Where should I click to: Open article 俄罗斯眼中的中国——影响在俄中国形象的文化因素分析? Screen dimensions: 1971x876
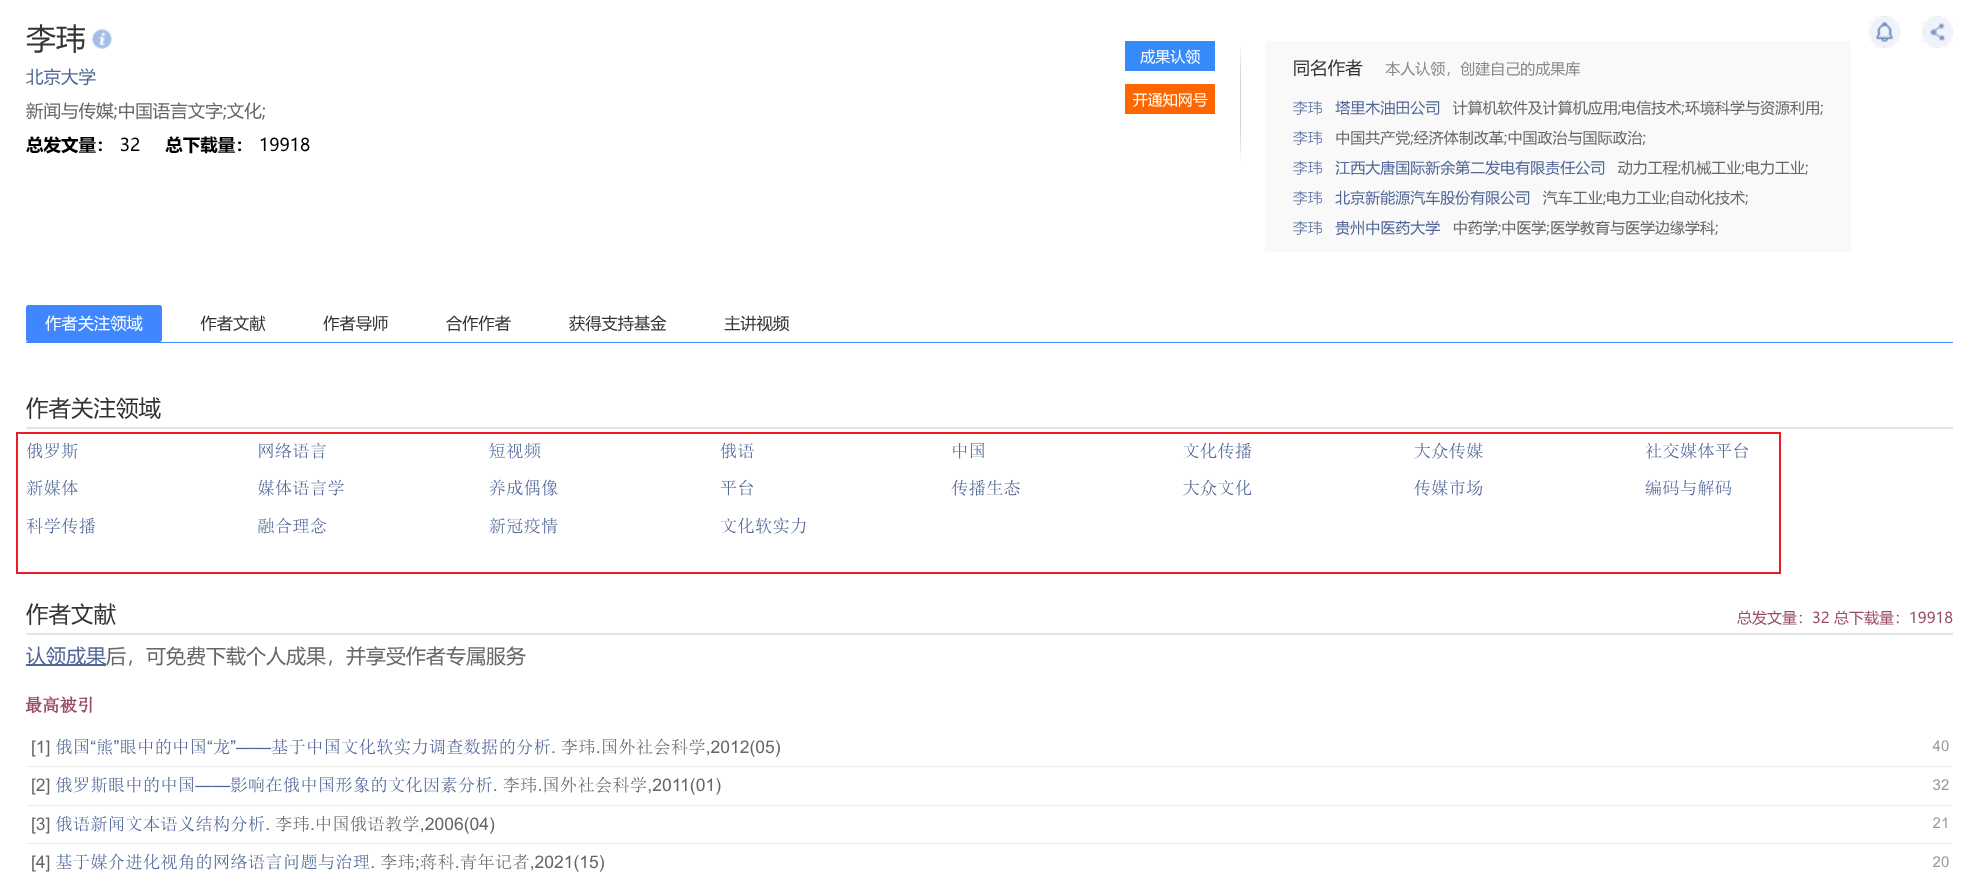point(275,785)
